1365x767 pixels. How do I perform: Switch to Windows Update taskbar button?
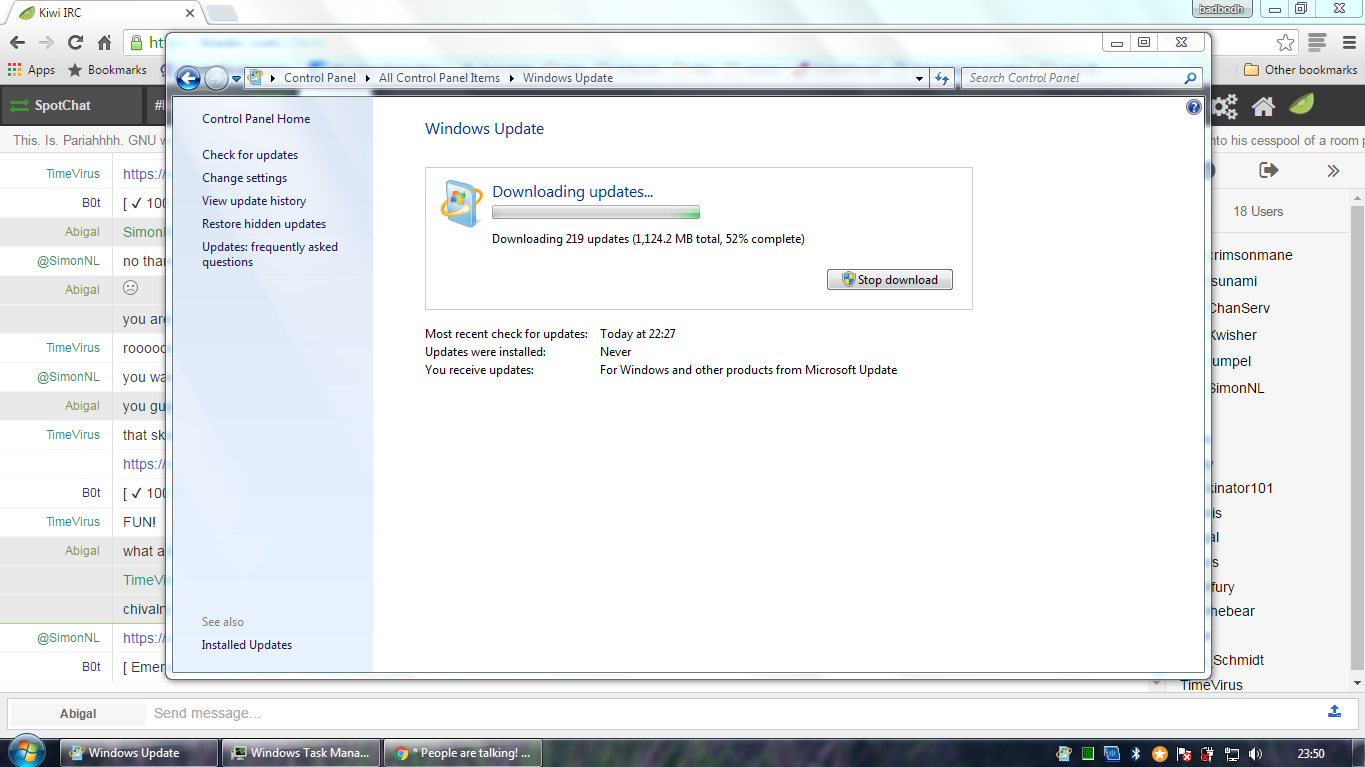[x=139, y=753]
